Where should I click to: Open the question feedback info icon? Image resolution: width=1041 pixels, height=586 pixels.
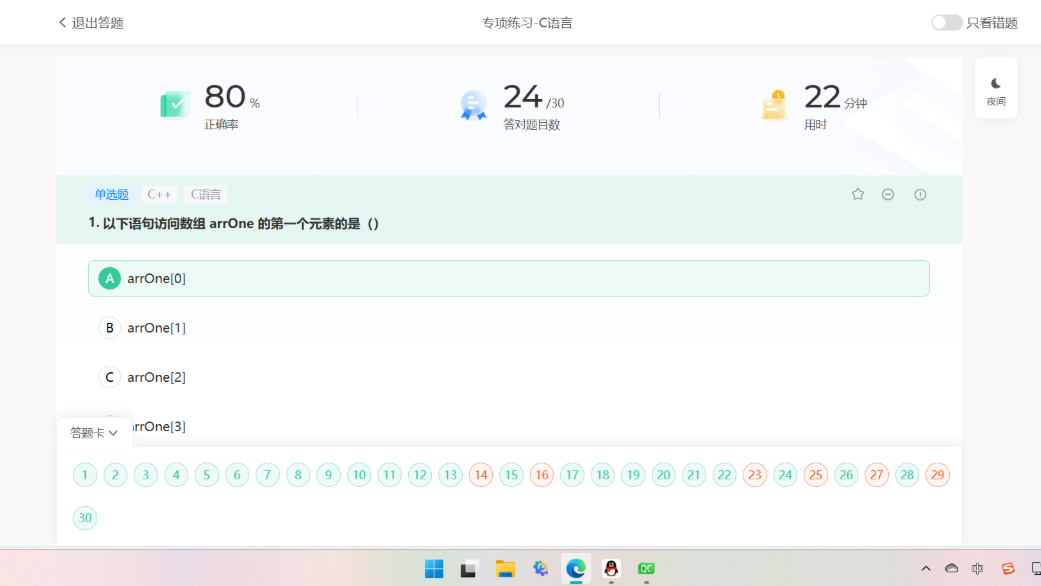919,194
